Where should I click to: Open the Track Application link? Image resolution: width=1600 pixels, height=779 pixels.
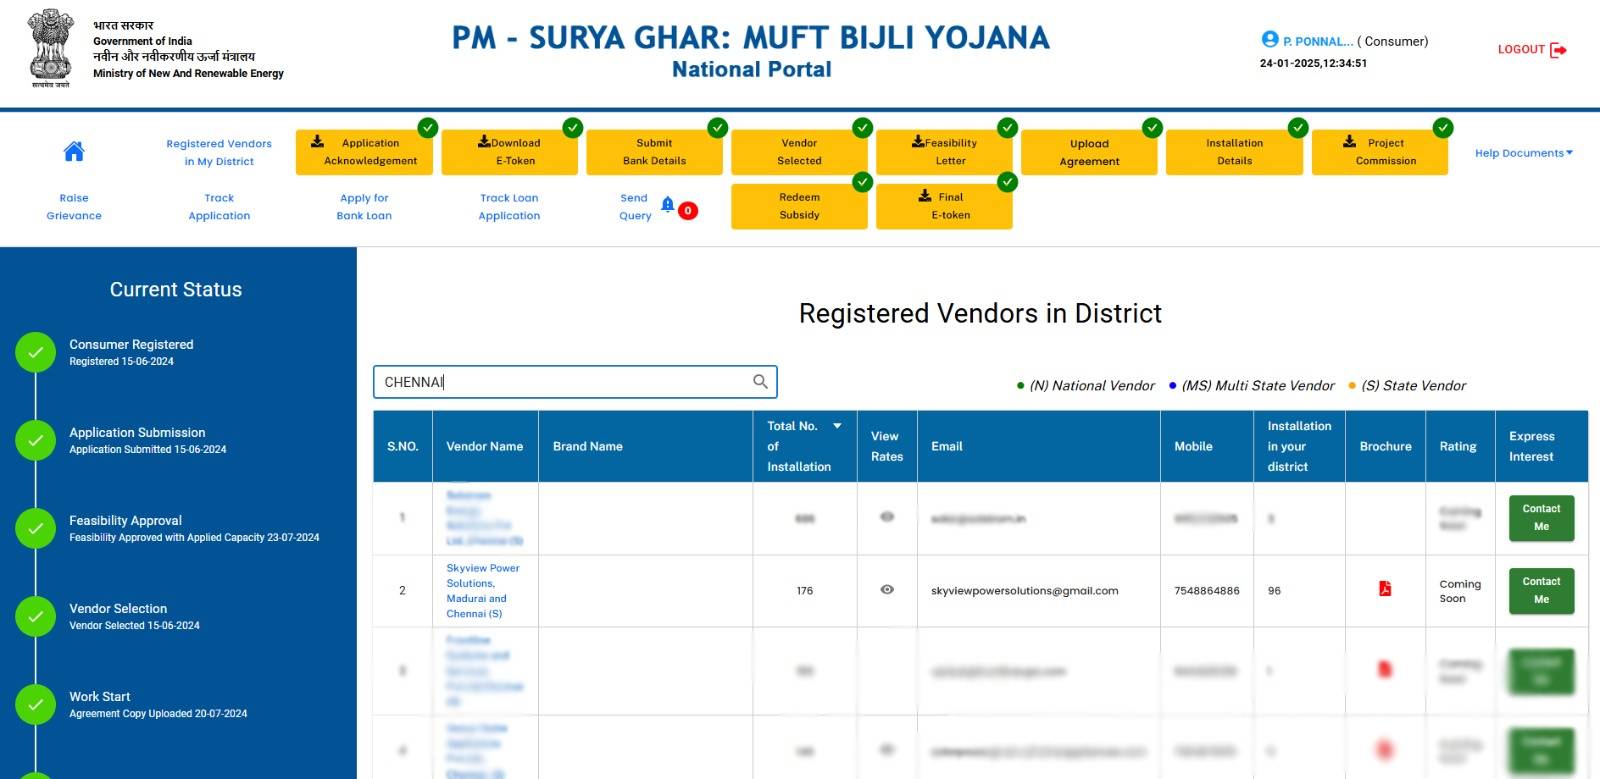tap(219, 207)
